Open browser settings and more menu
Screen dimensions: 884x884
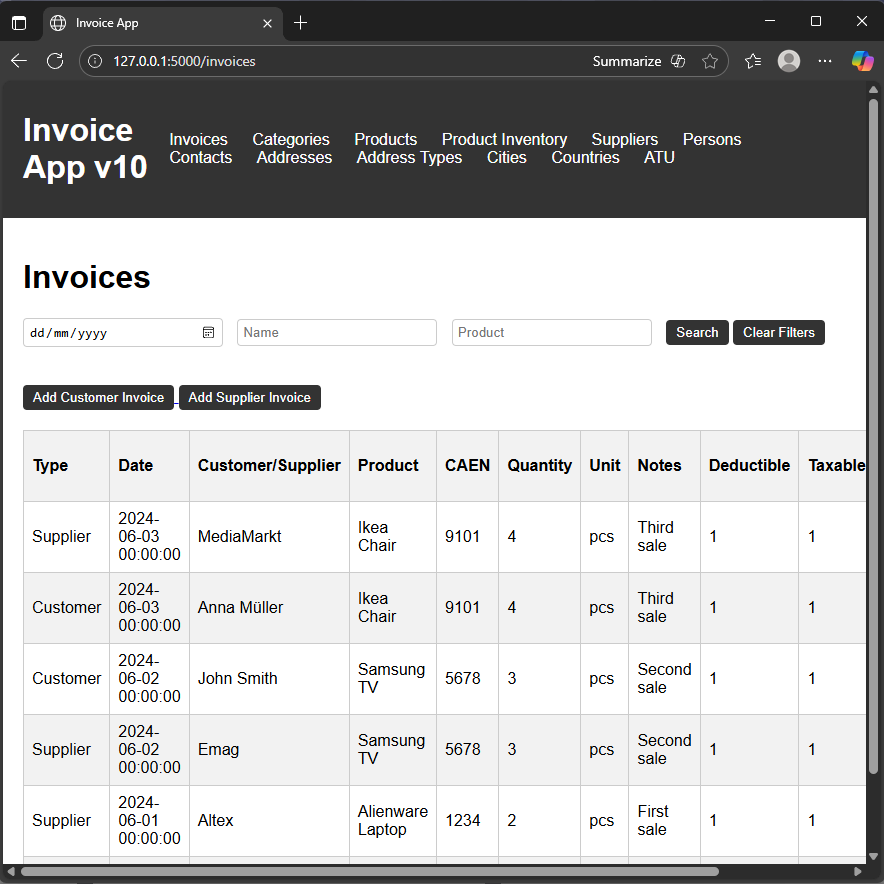coord(825,61)
